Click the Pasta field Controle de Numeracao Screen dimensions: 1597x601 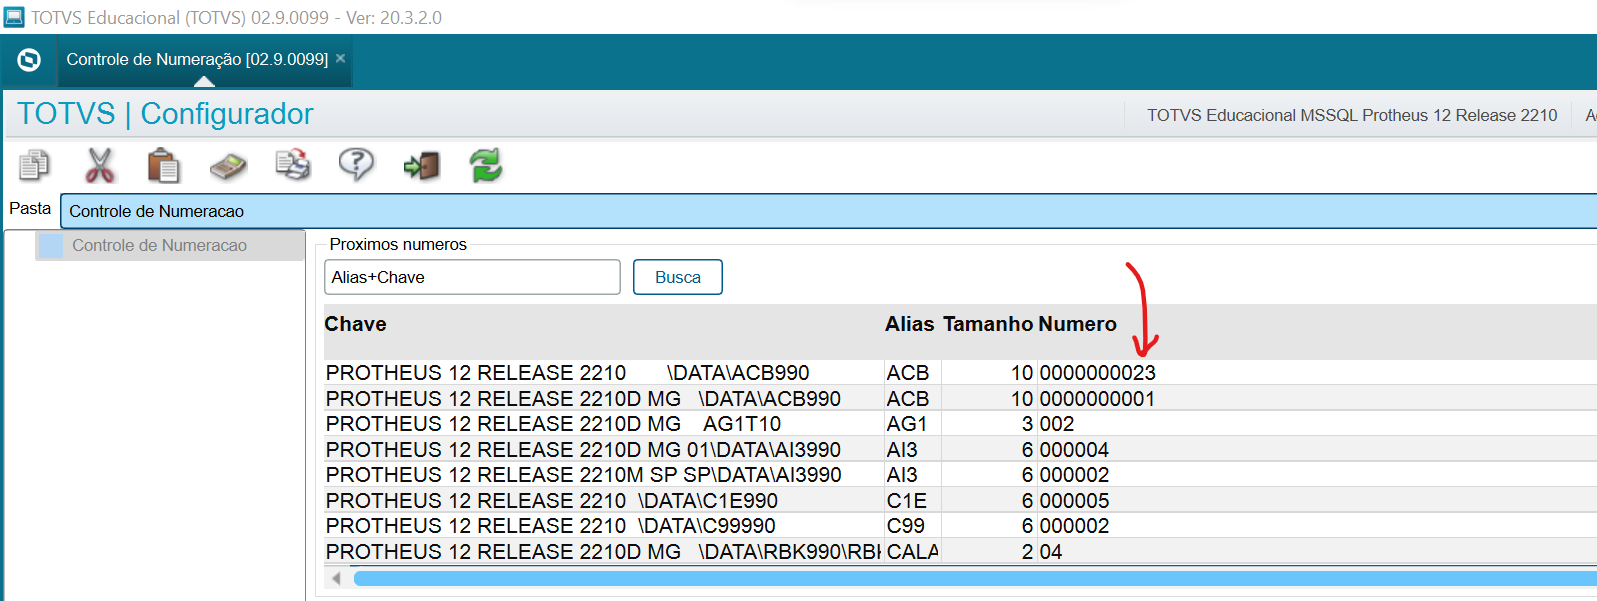[x=828, y=211]
